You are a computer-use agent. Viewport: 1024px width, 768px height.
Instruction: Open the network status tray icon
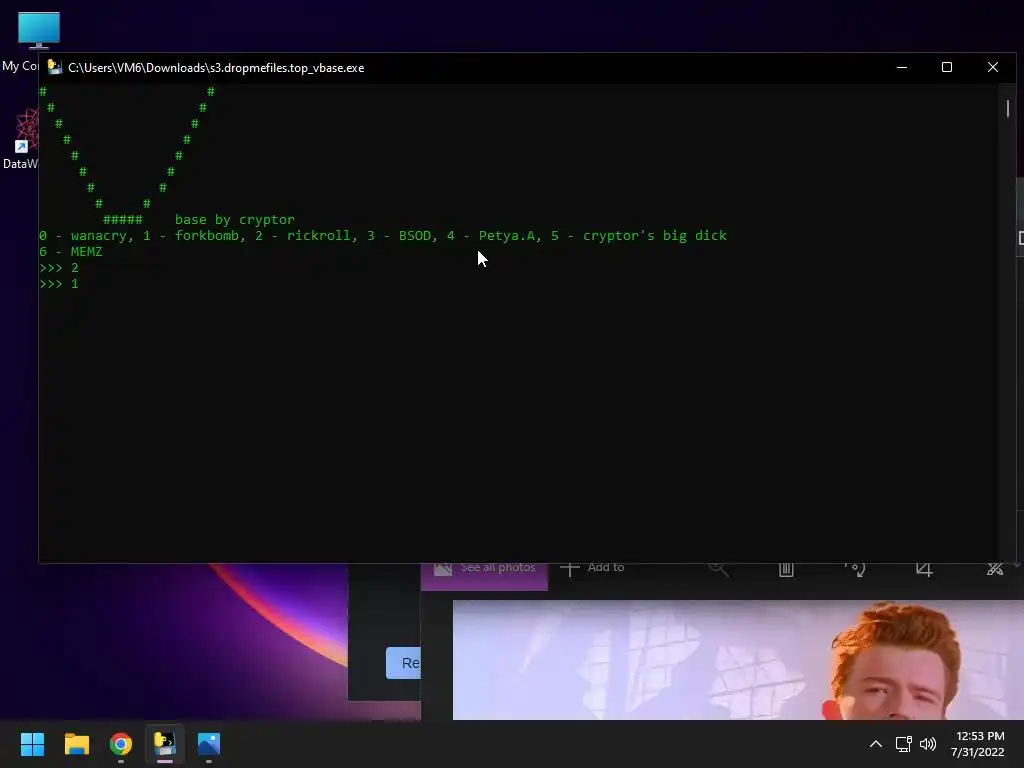point(903,744)
